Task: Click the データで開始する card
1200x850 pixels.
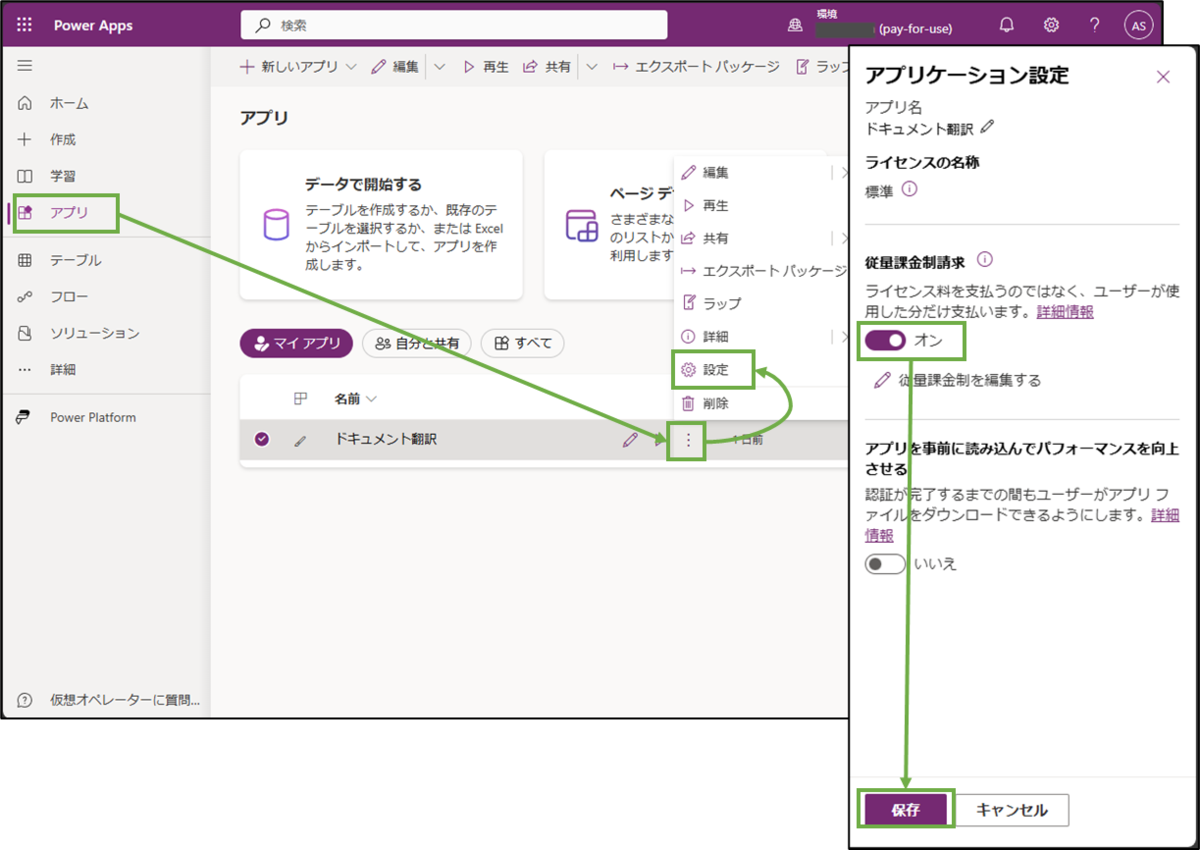Action: pyautogui.click(x=381, y=225)
